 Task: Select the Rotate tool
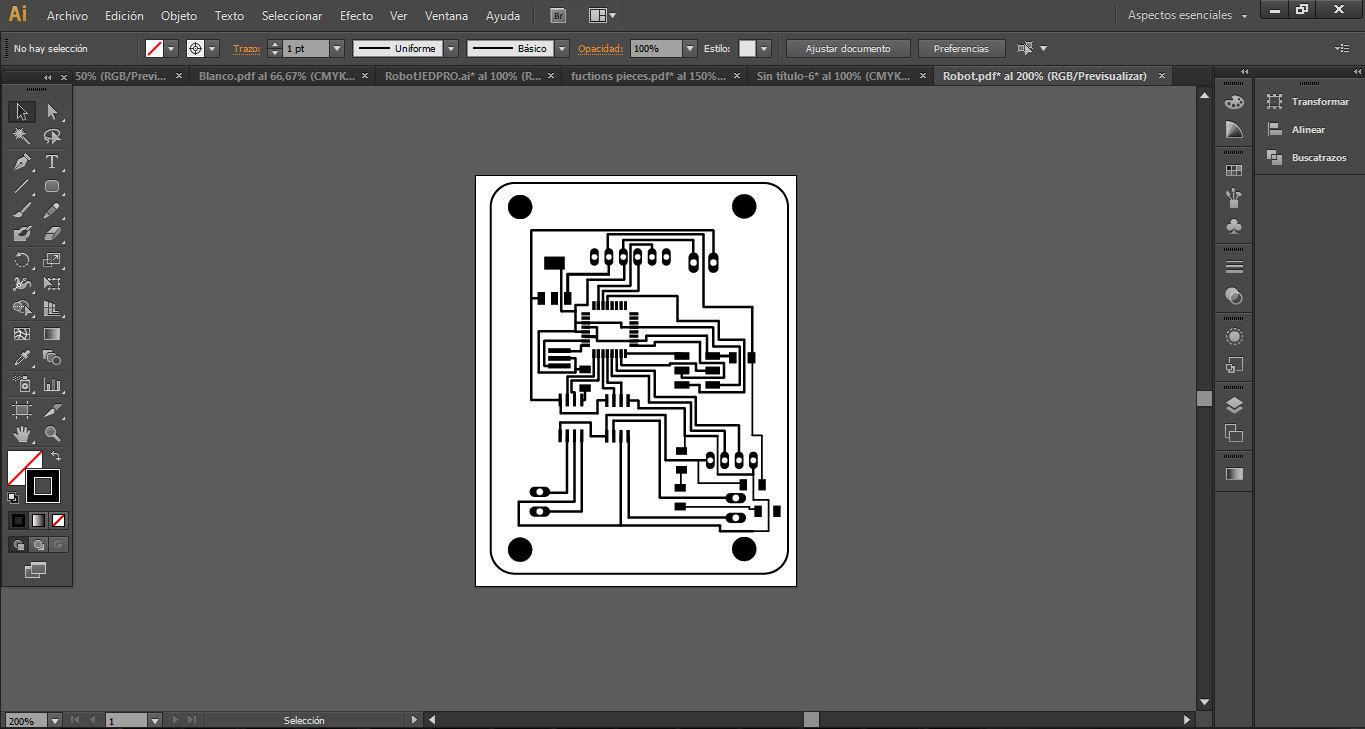coord(22,260)
